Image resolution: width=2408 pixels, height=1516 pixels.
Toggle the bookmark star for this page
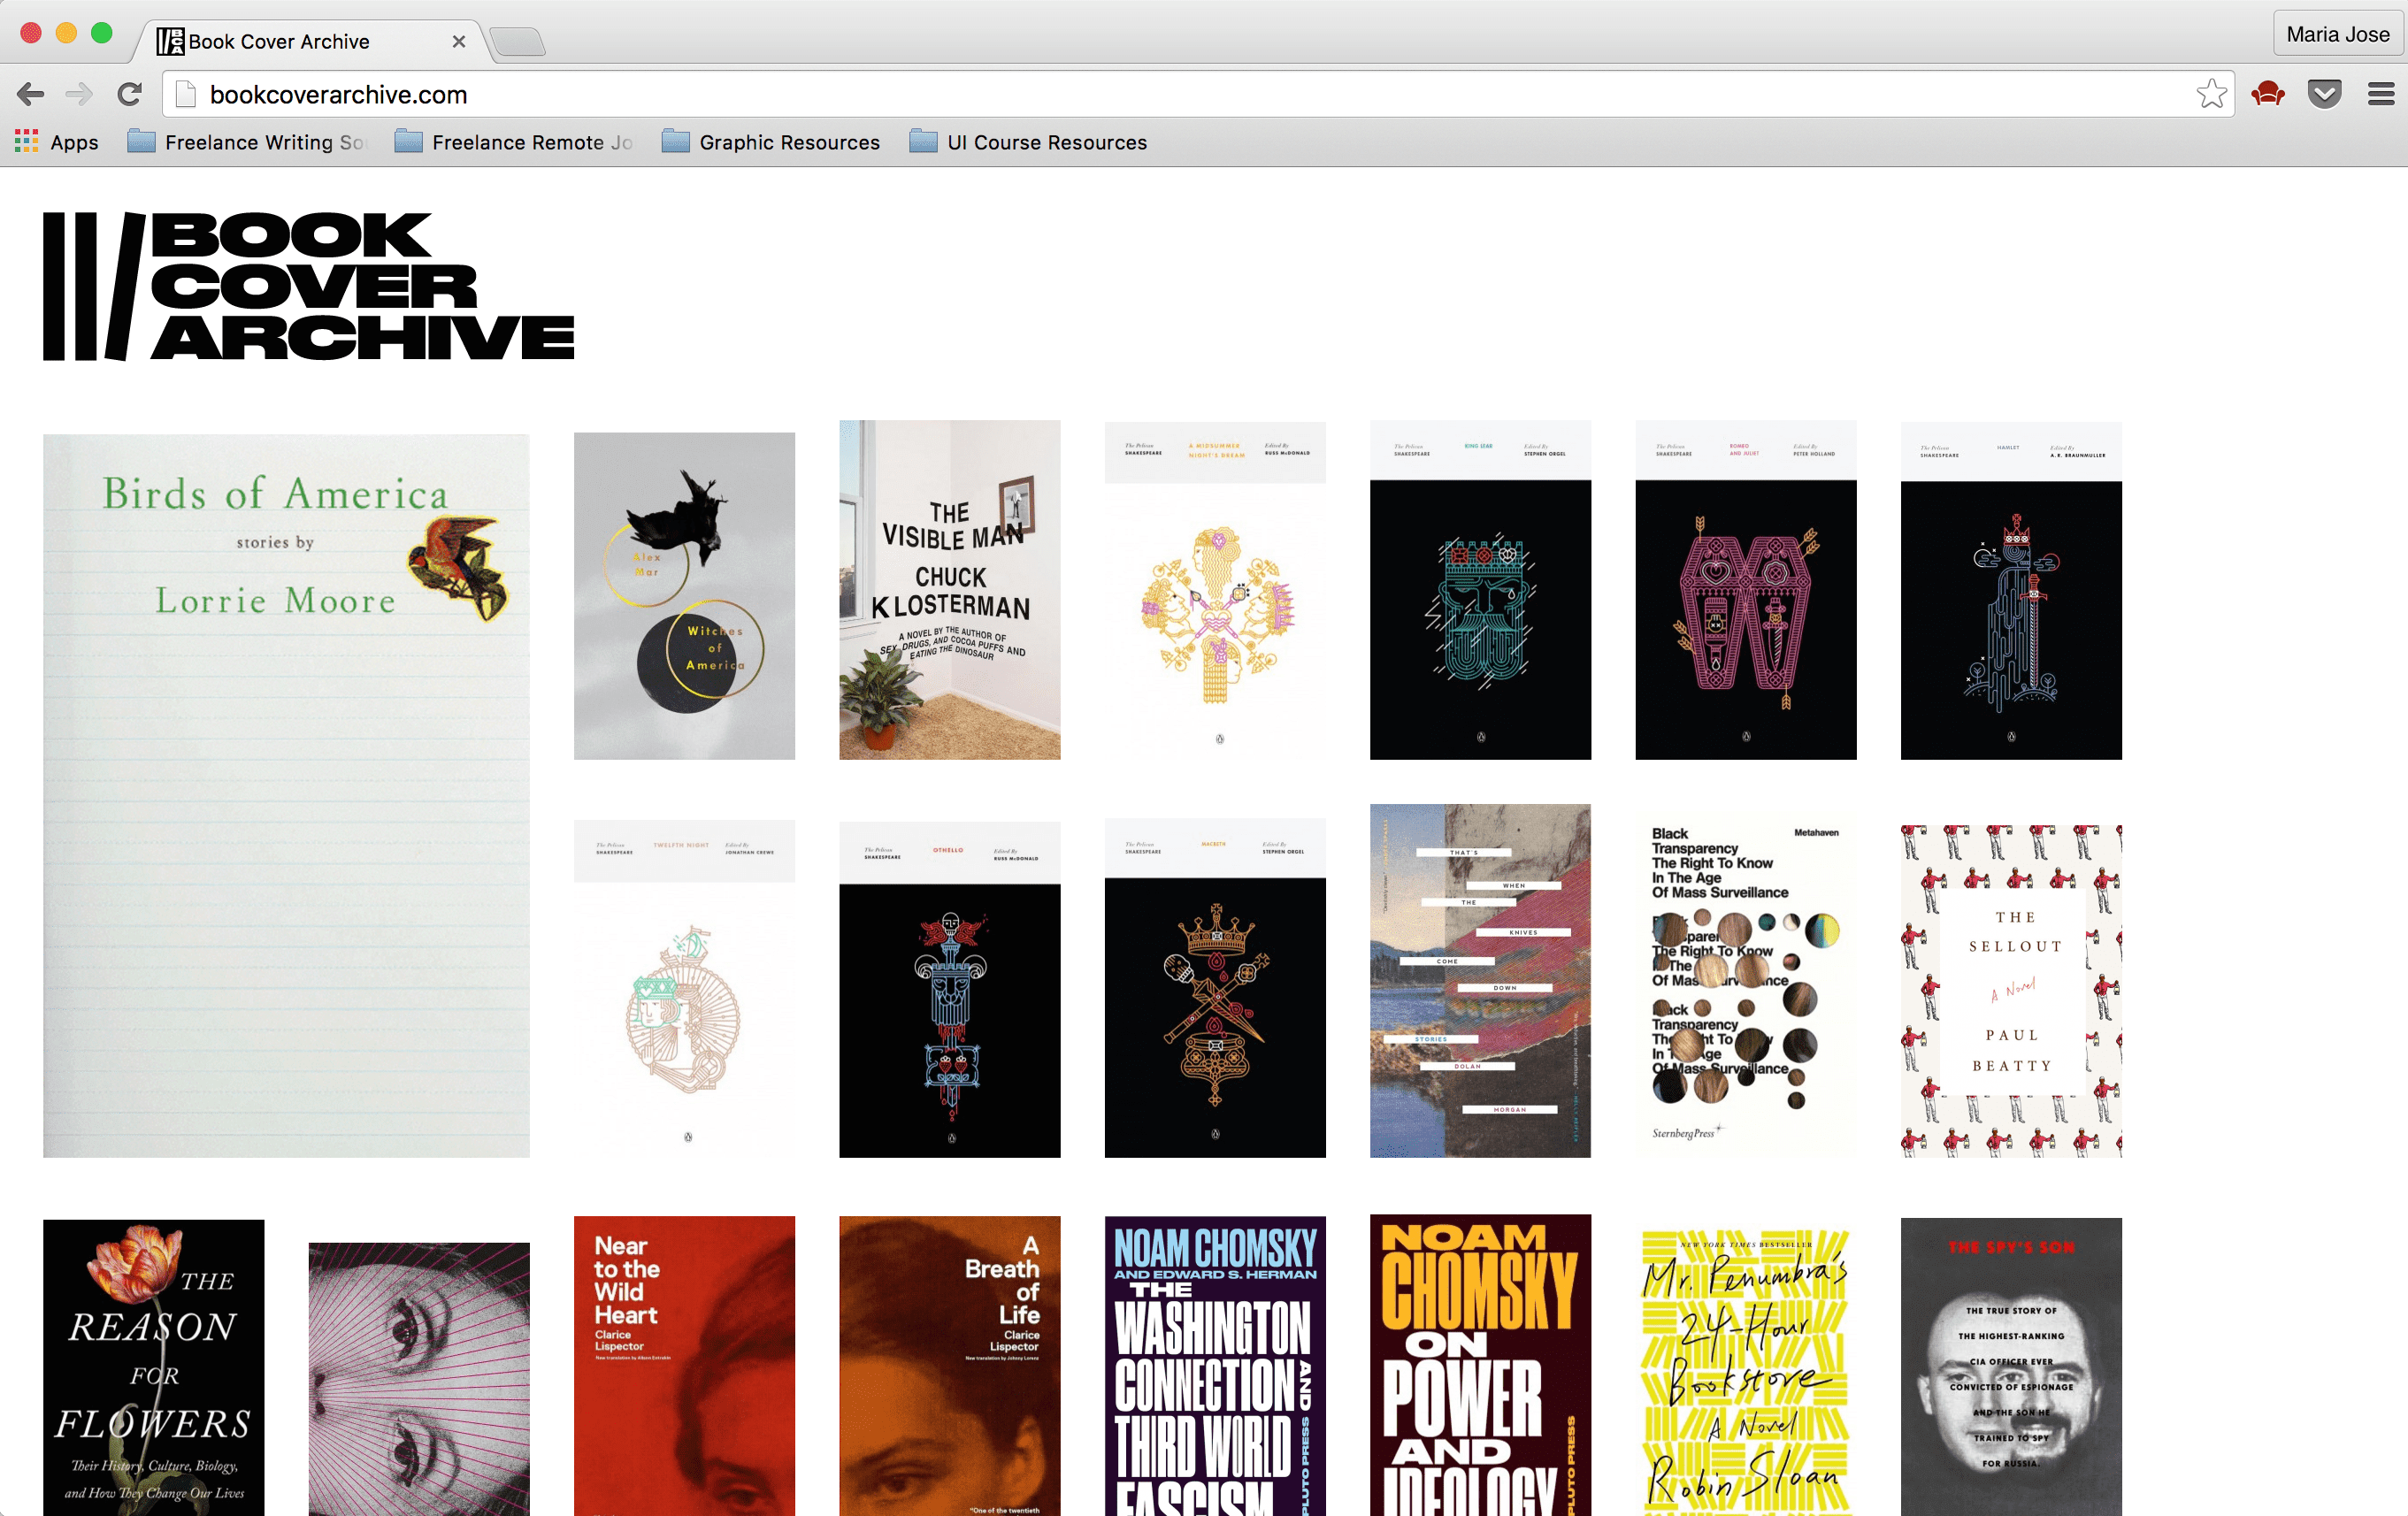pos(2211,93)
